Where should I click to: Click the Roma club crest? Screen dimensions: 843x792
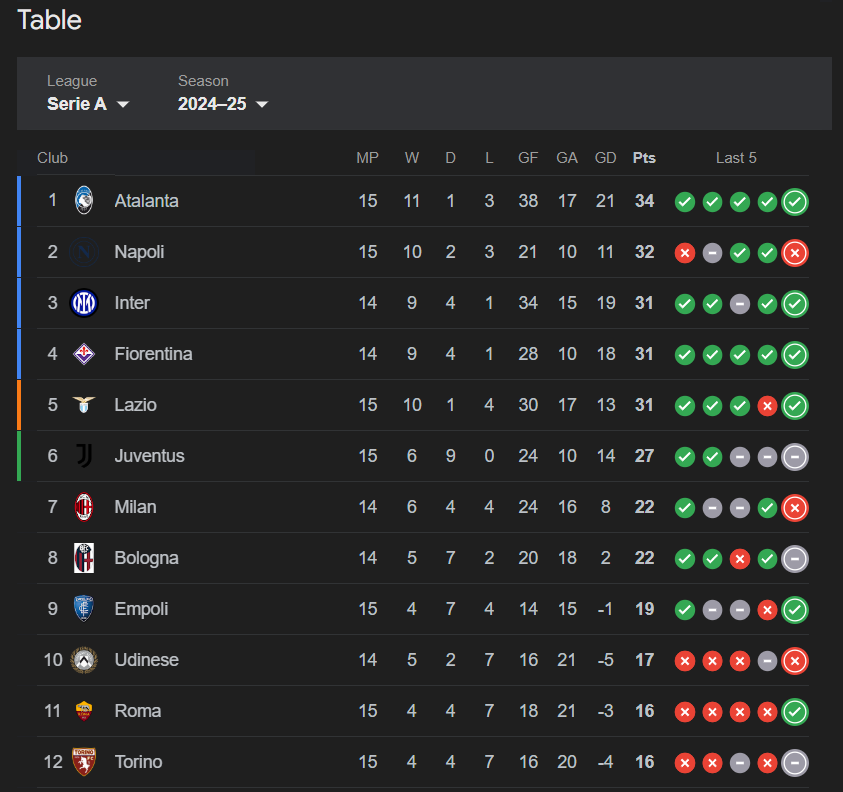pyautogui.click(x=84, y=711)
